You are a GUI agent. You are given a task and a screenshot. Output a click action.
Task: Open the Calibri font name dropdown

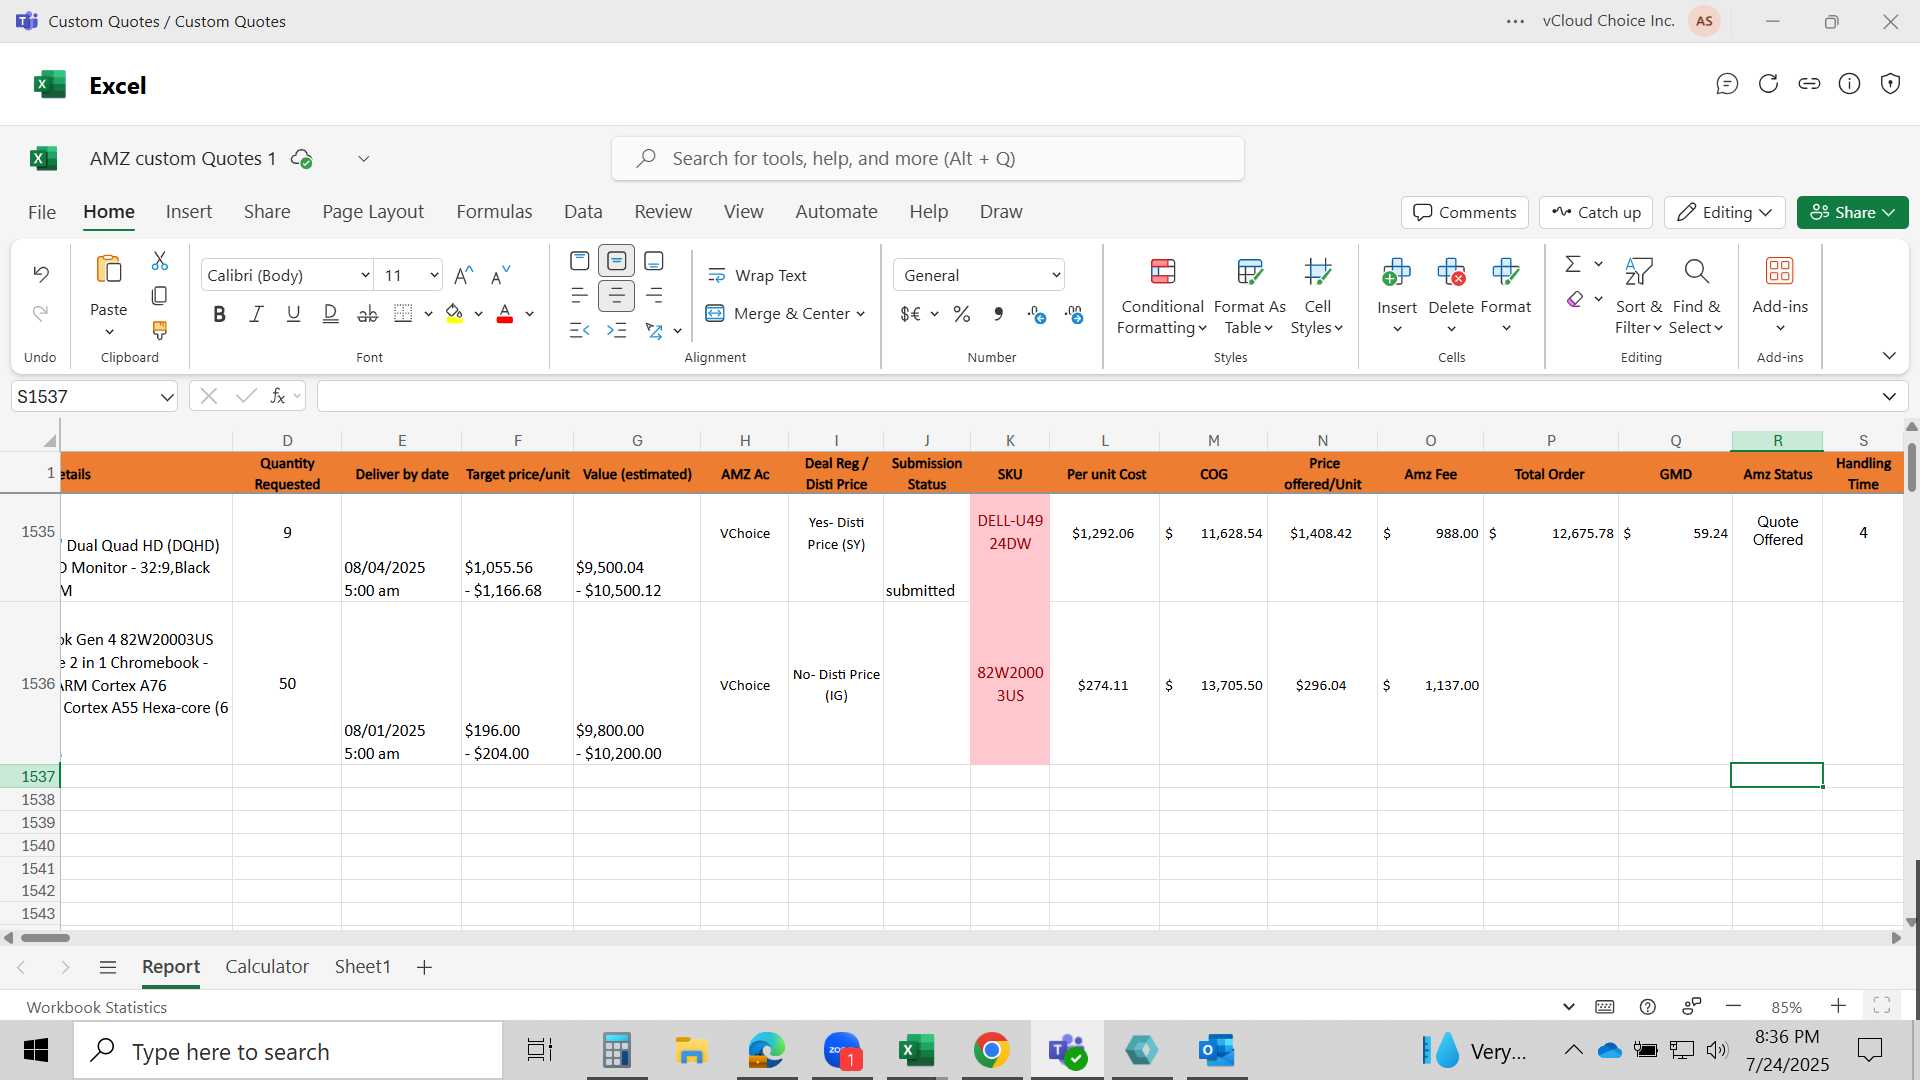coord(365,276)
